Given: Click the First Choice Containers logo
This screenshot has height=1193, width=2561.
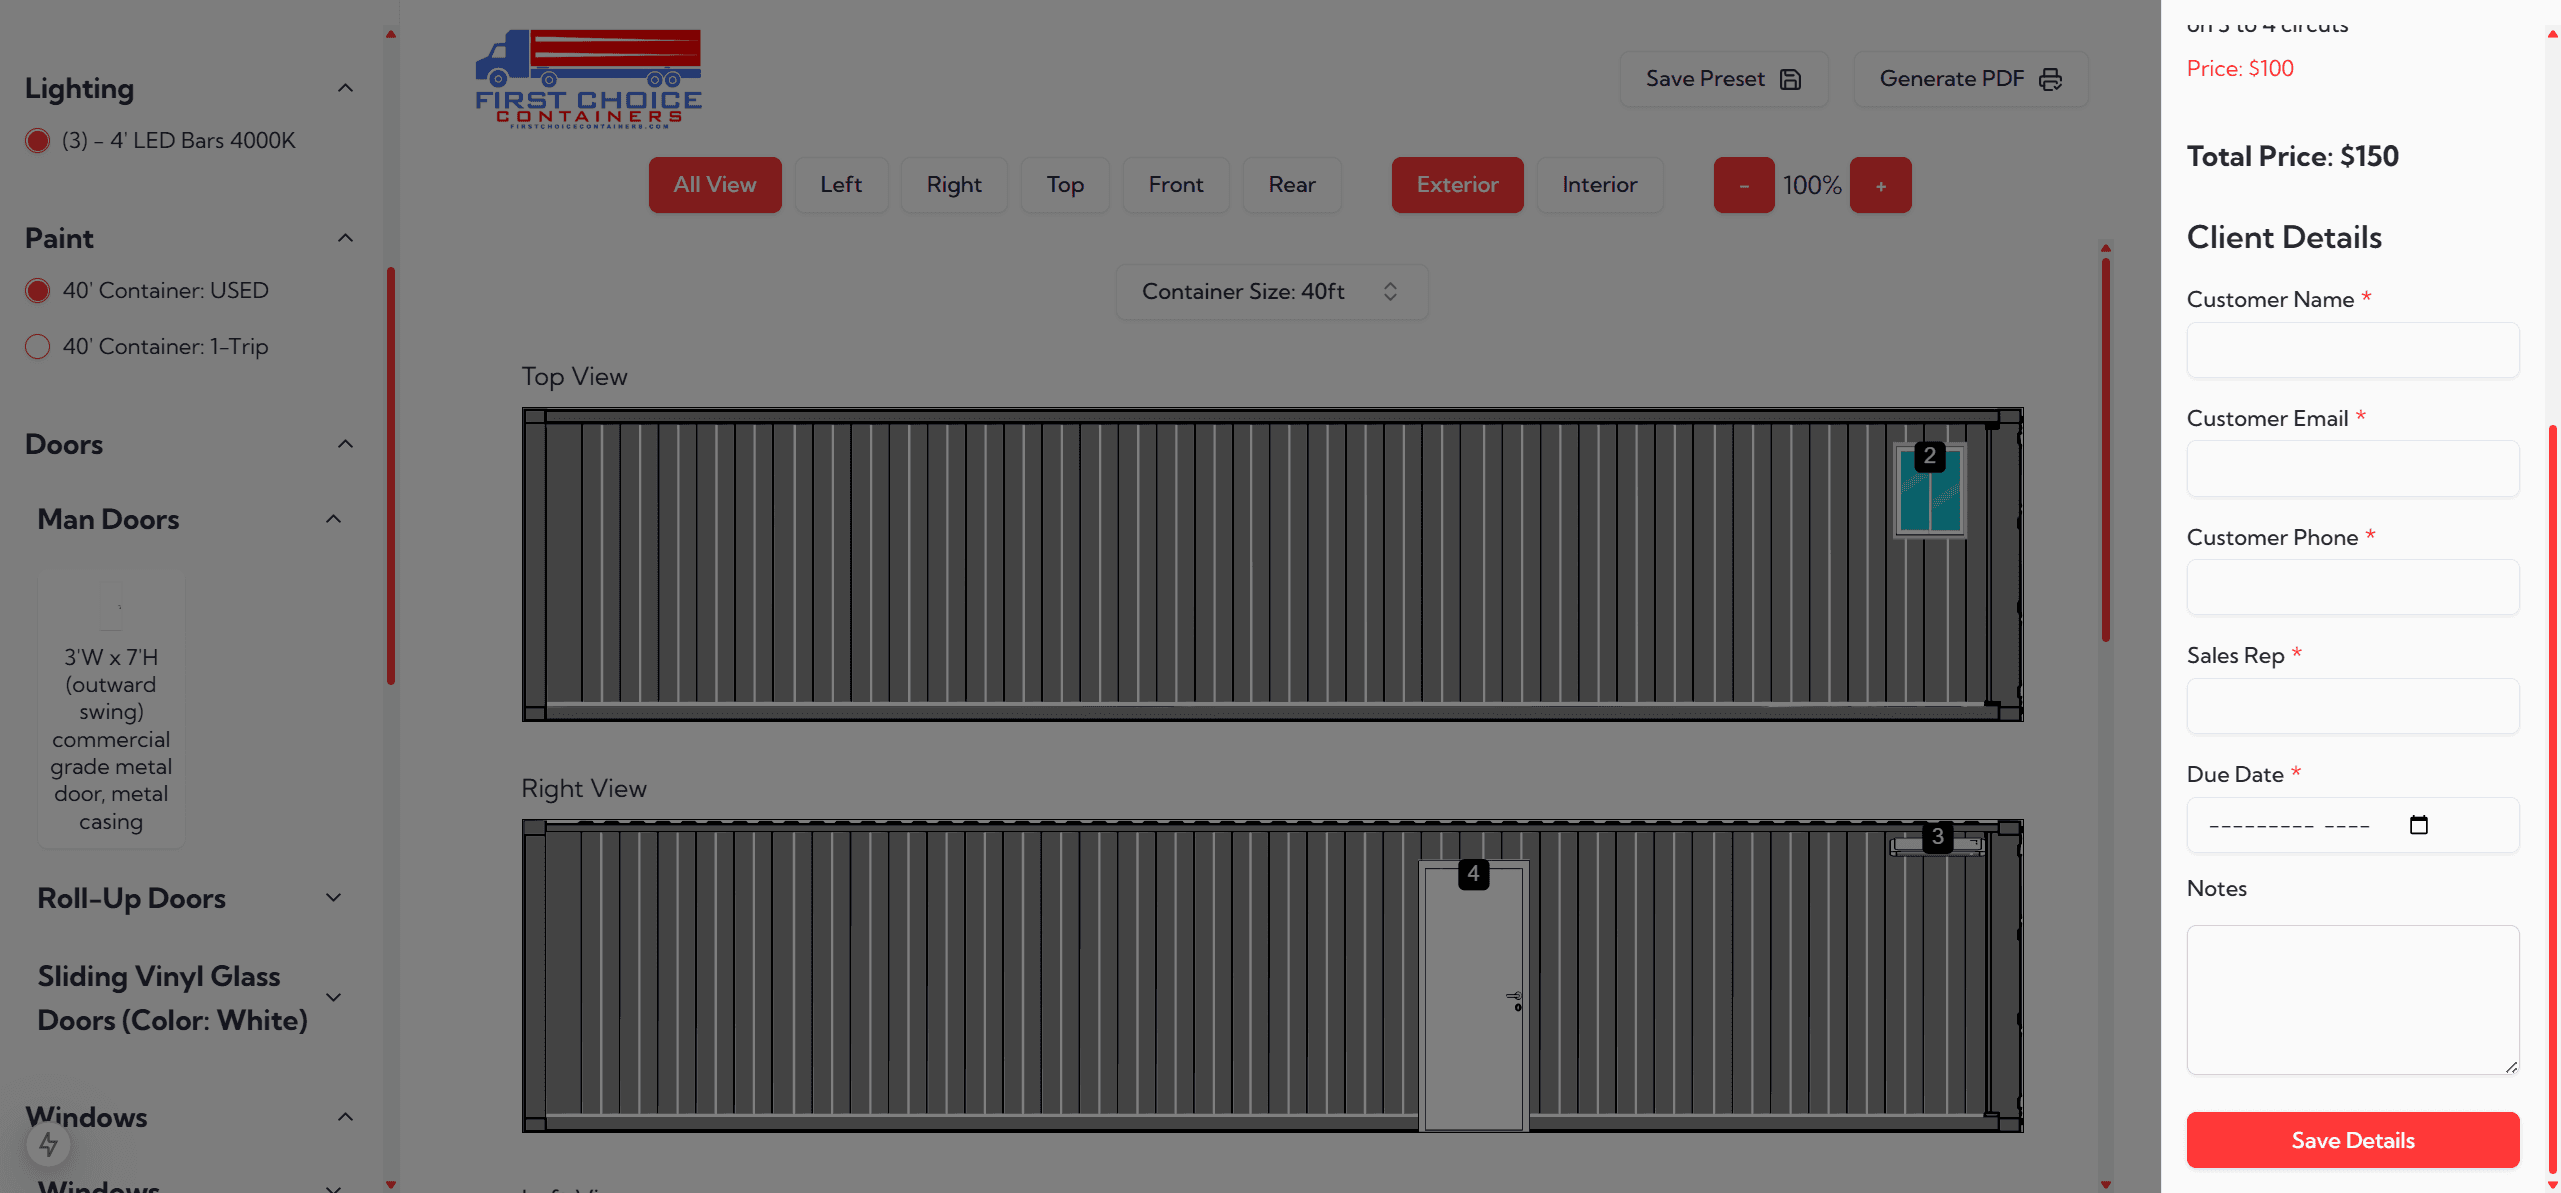Looking at the screenshot, I should click(588, 79).
